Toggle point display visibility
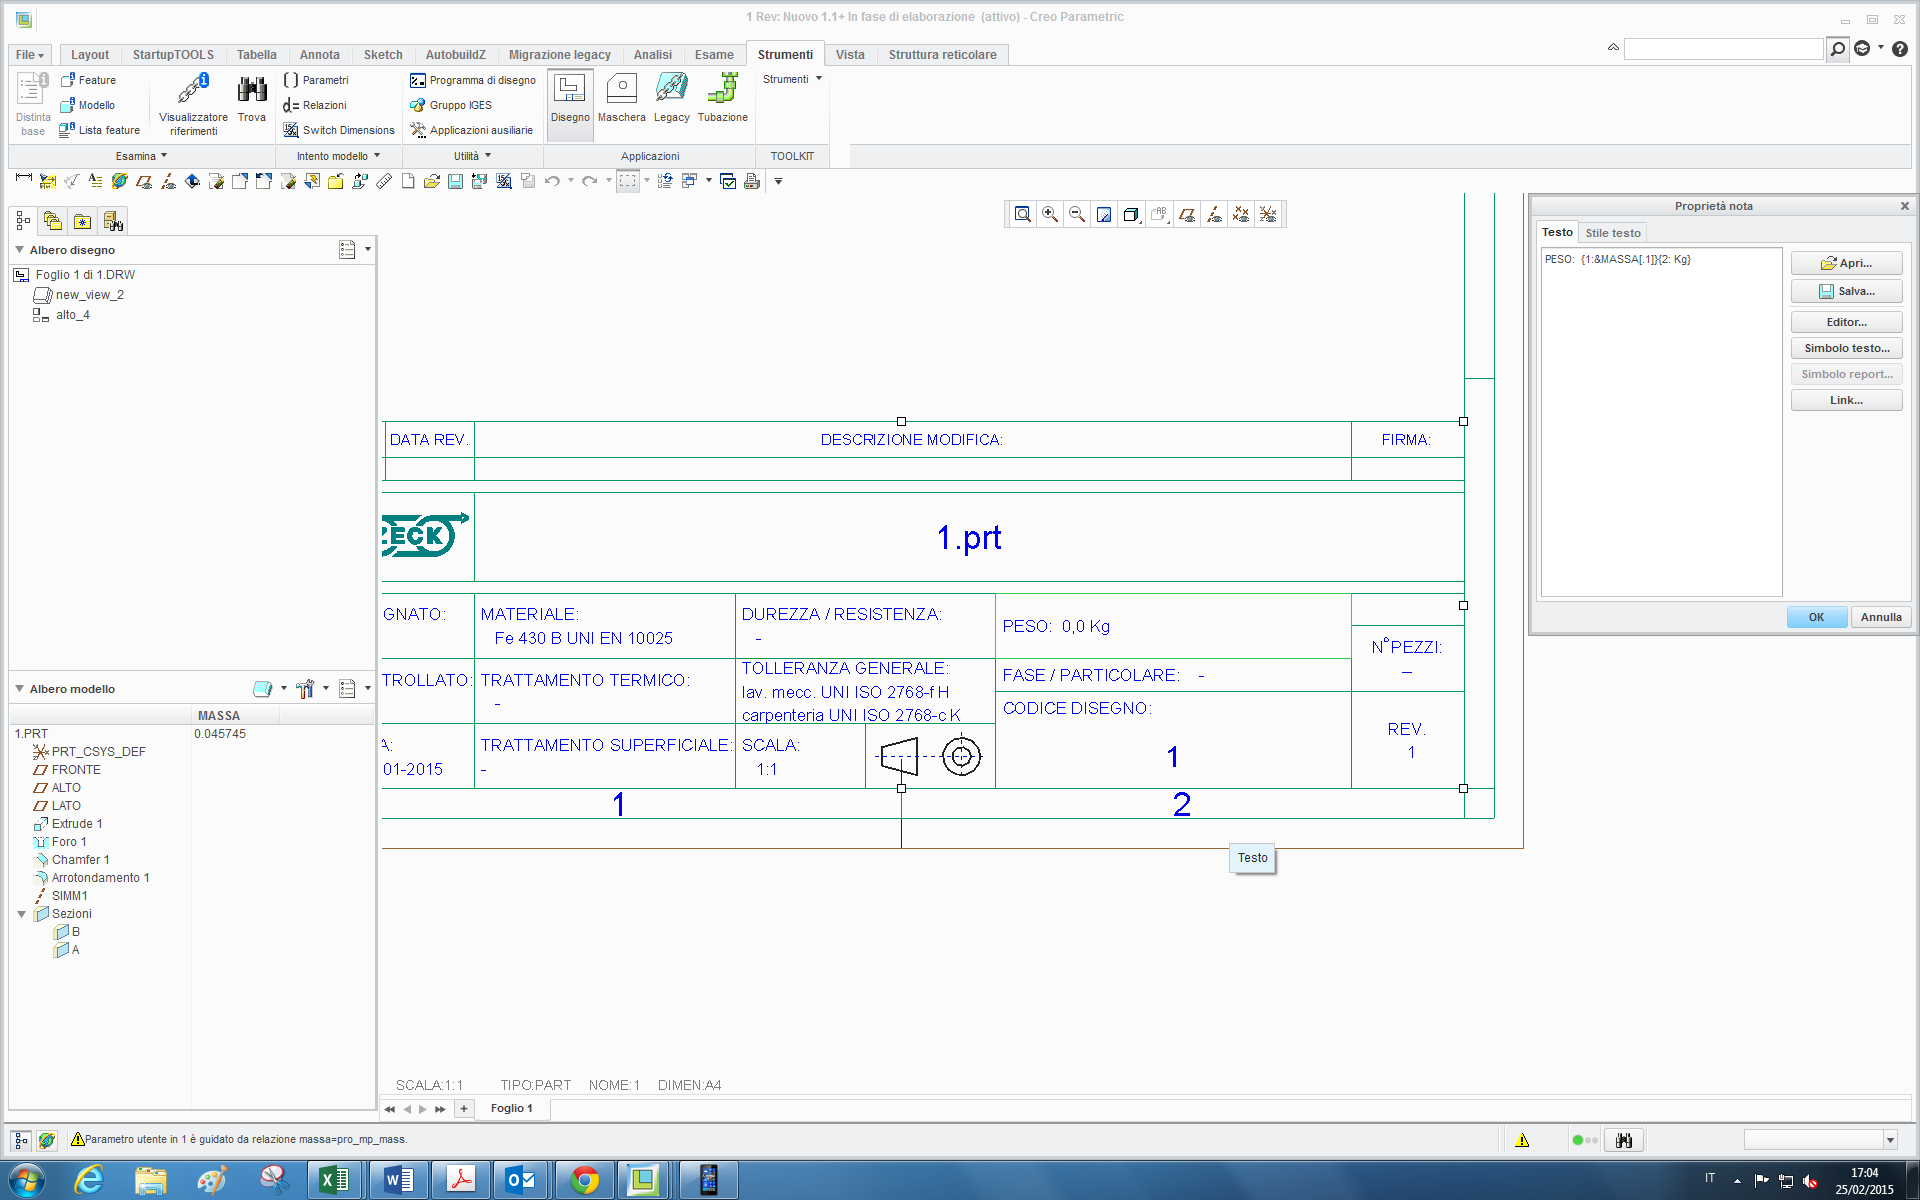1920x1200 pixels. tap(1241, 214)
